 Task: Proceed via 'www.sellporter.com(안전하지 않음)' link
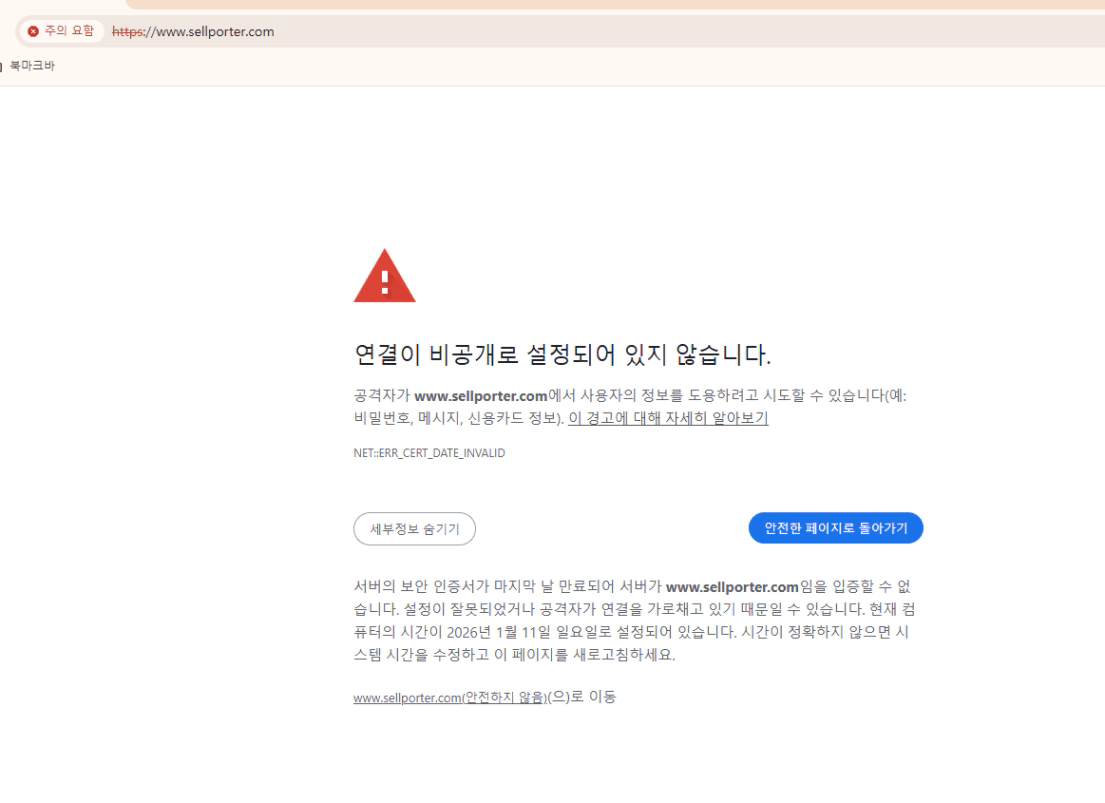click(450, 697)
